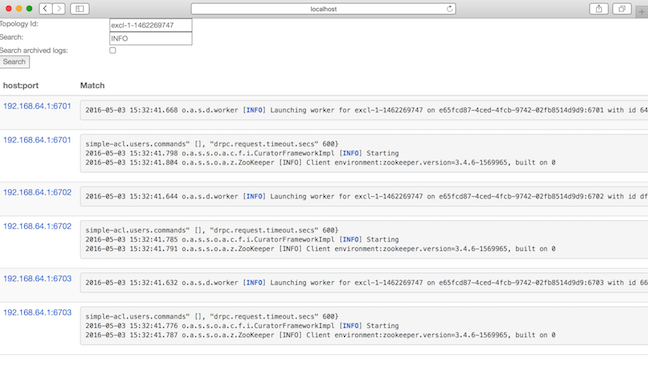Open second 192.168.64.1:6702 link
Screen dimensions: 648x380
pos(37,226)
